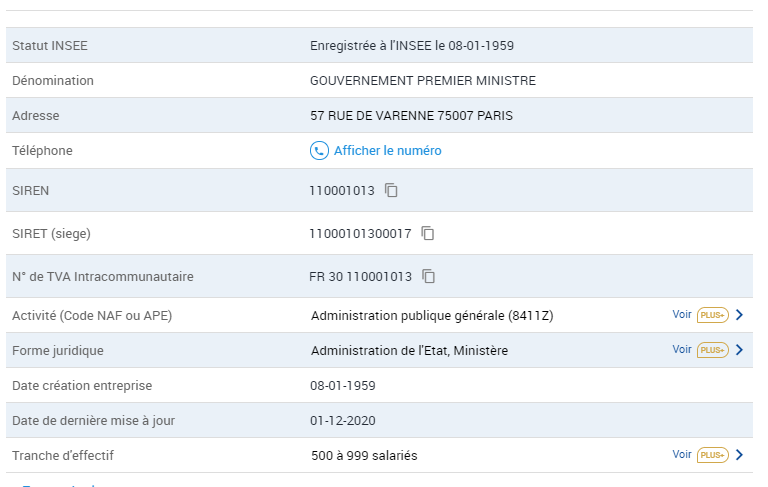
Task: Click the Forme juridique label
Action: pyautogui.click(x=58, y=351)
